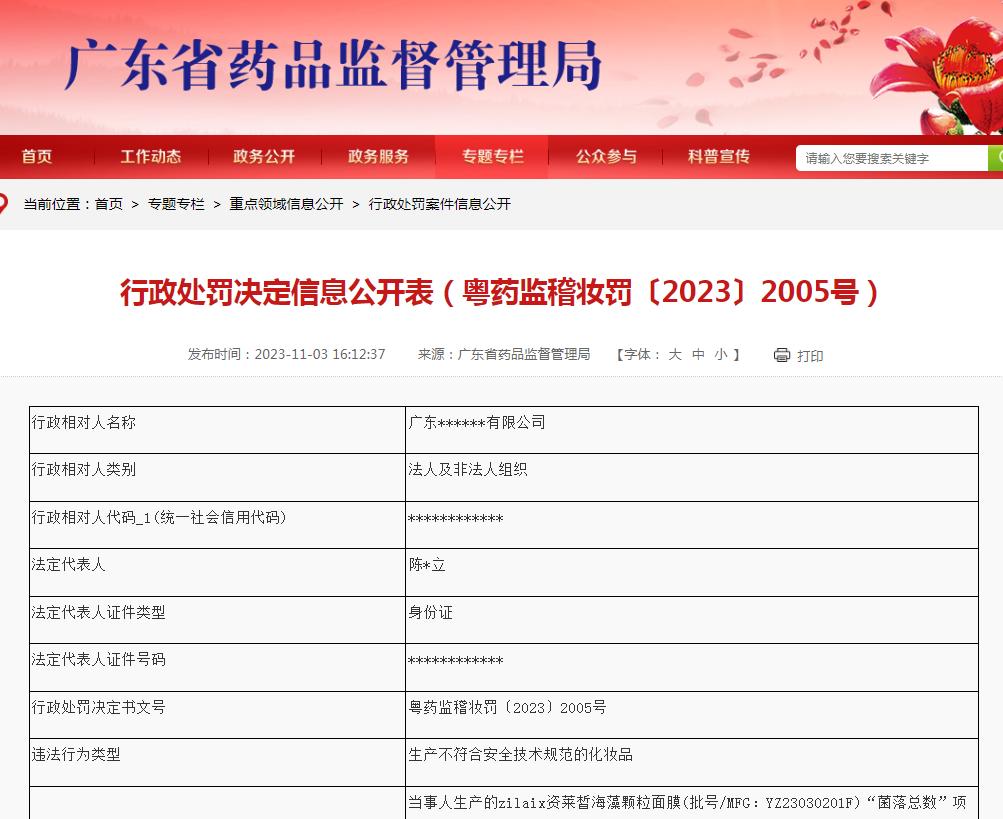Screen dimensions: 1003x819
Task: Open the 科普宣传 navigation menu
Action: point(719,157)
